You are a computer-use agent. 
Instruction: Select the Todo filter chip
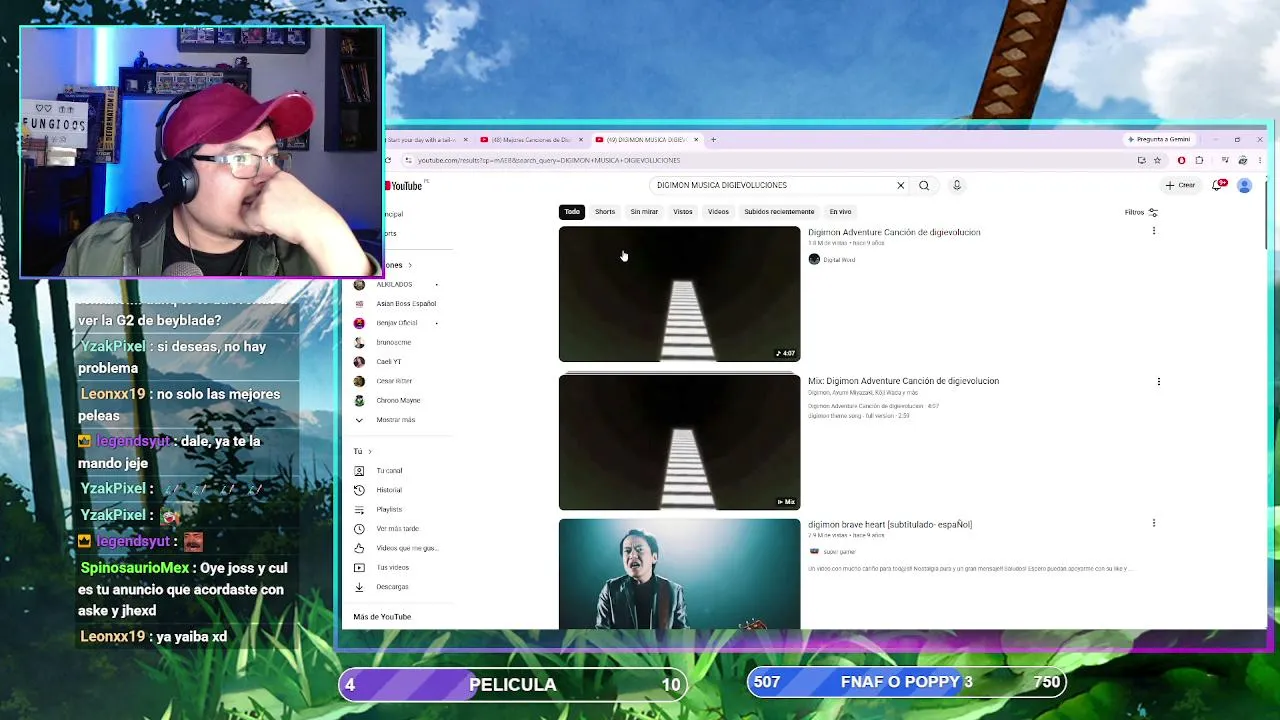[x=572, y=212]
